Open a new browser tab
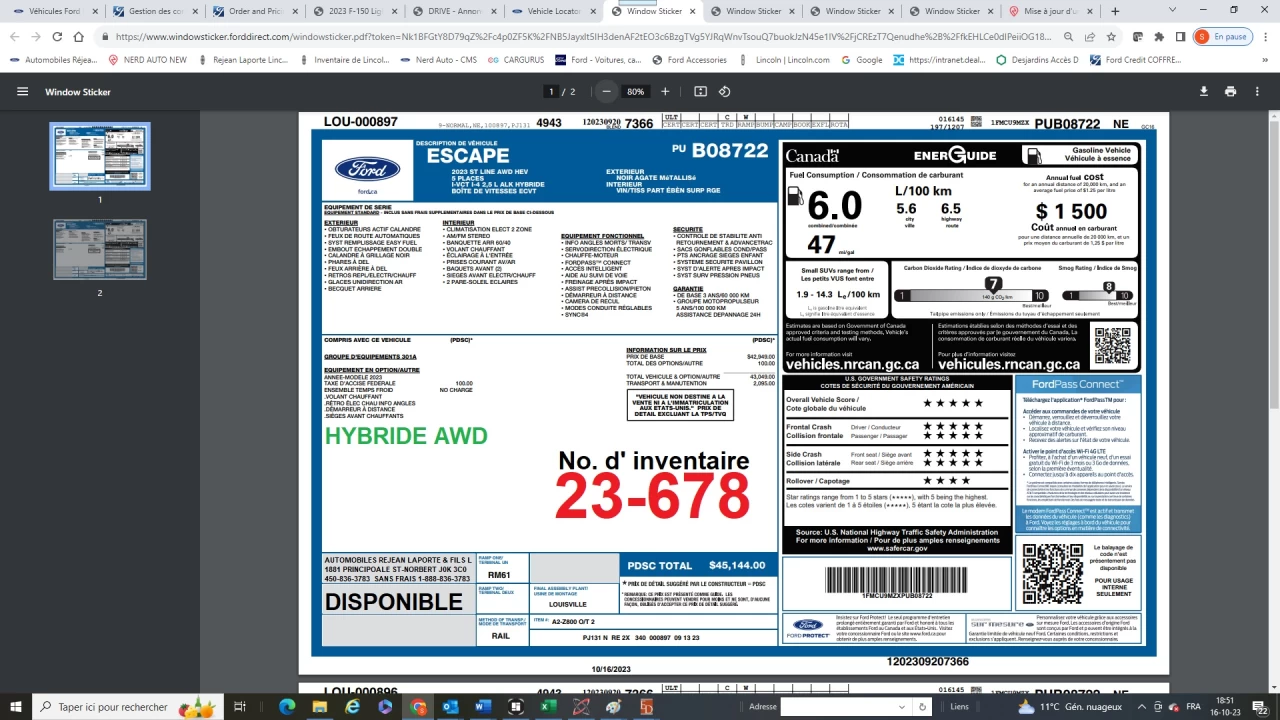The height and width of the screenshot is (720, 1280). point(1115,11)
